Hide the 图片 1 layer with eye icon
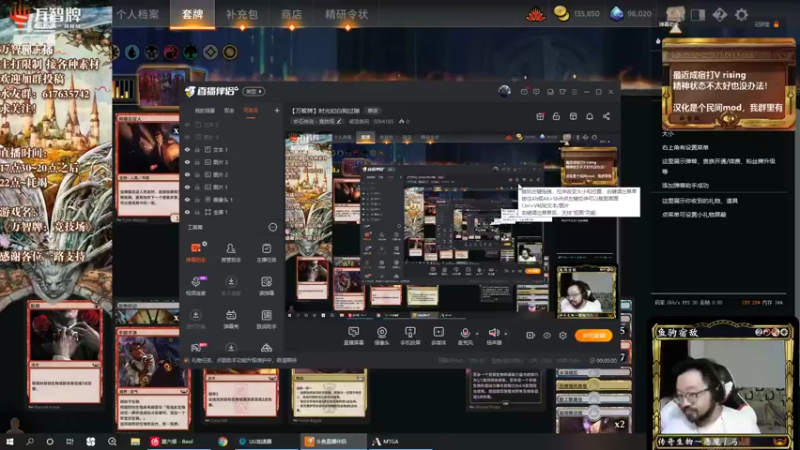Image resolution: width=800 pixels, height=450 pixels. pyautogui.click(x=187, y=187)
